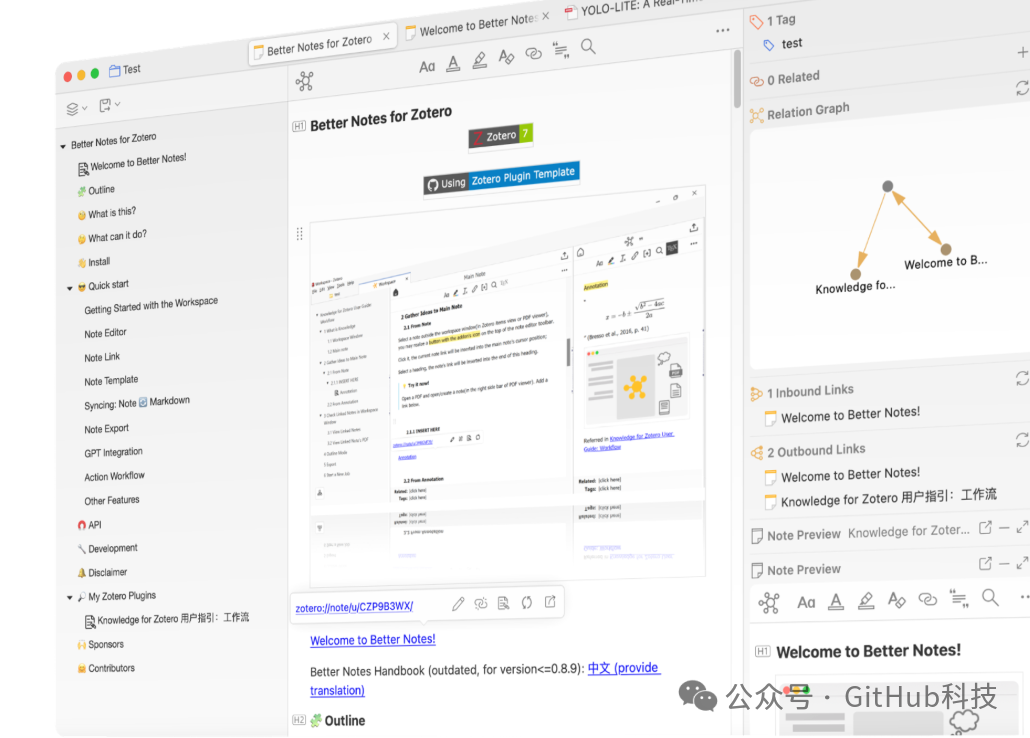Add a tag with the plus button
The height and width of the screenshot is (738, 1030).
click(1022, 52)
